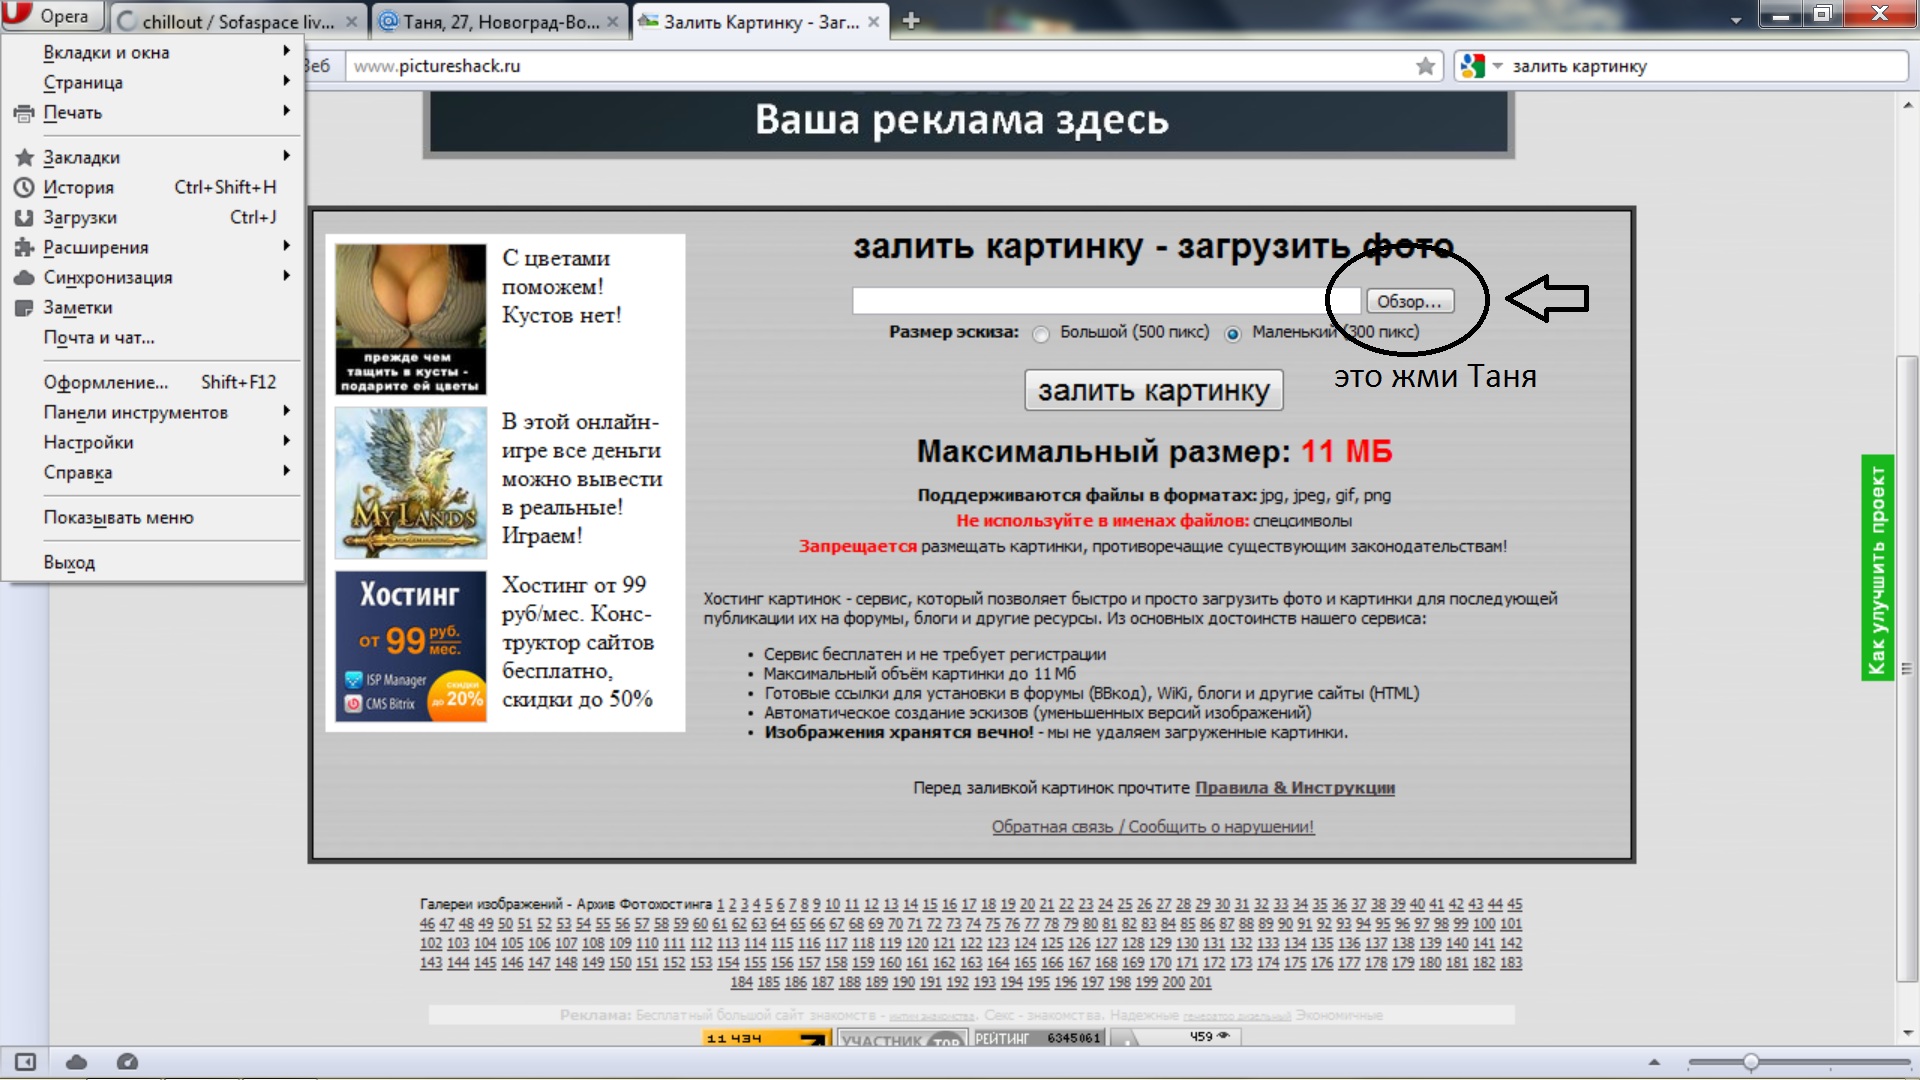Viewport: 1920px width, 1080px height.
Task: Click the Синхронизация cloud icon in menu
Action: [x=24, y=278]
